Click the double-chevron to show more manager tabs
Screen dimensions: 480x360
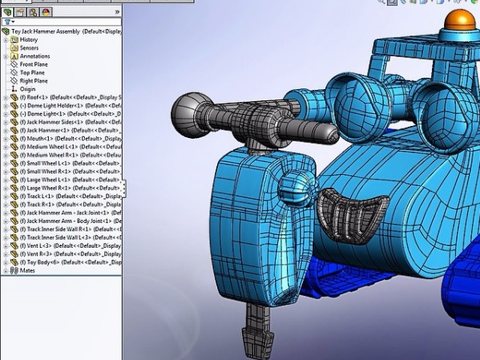117,12
